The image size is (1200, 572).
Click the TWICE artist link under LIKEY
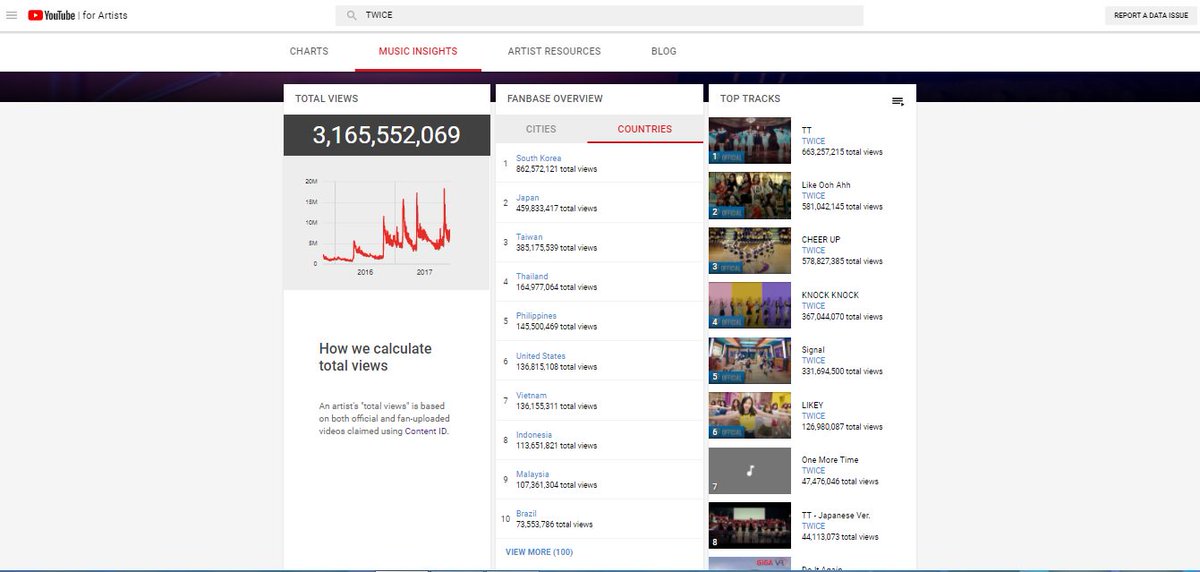(x=813, y=416)
